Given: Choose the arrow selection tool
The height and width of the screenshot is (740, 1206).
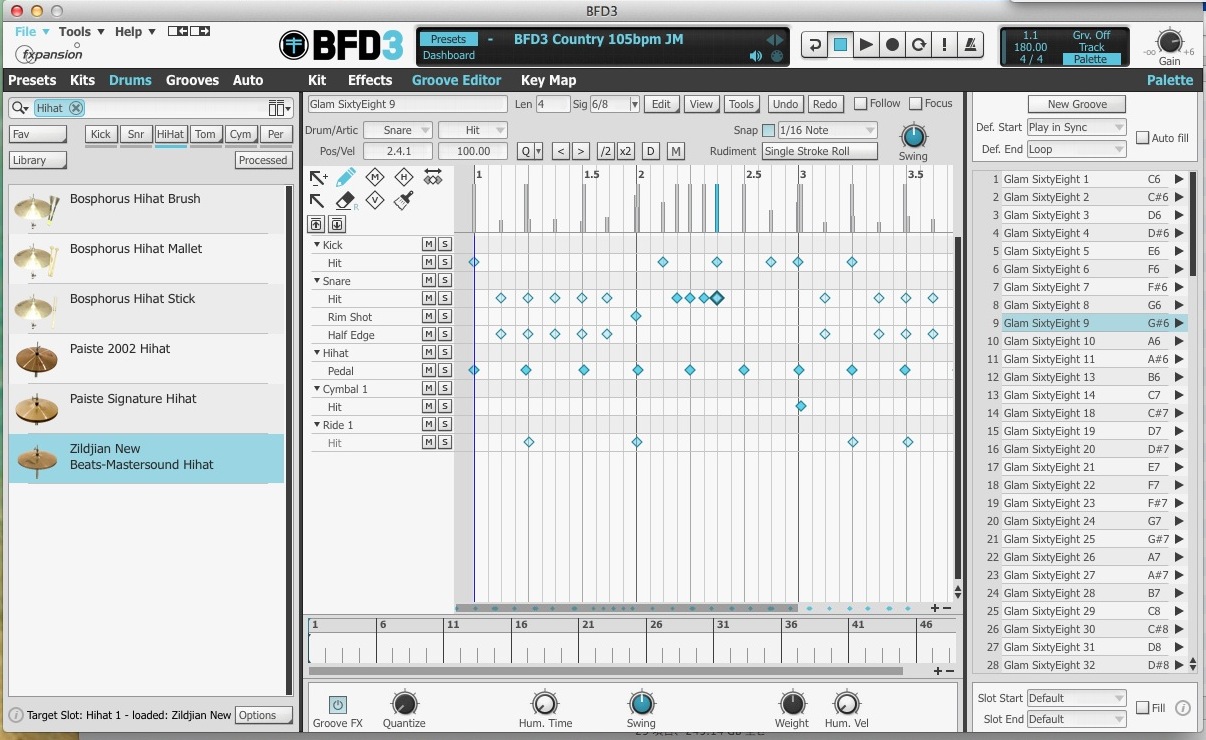Looking at the screenshot, I should (x=318, y=201).
